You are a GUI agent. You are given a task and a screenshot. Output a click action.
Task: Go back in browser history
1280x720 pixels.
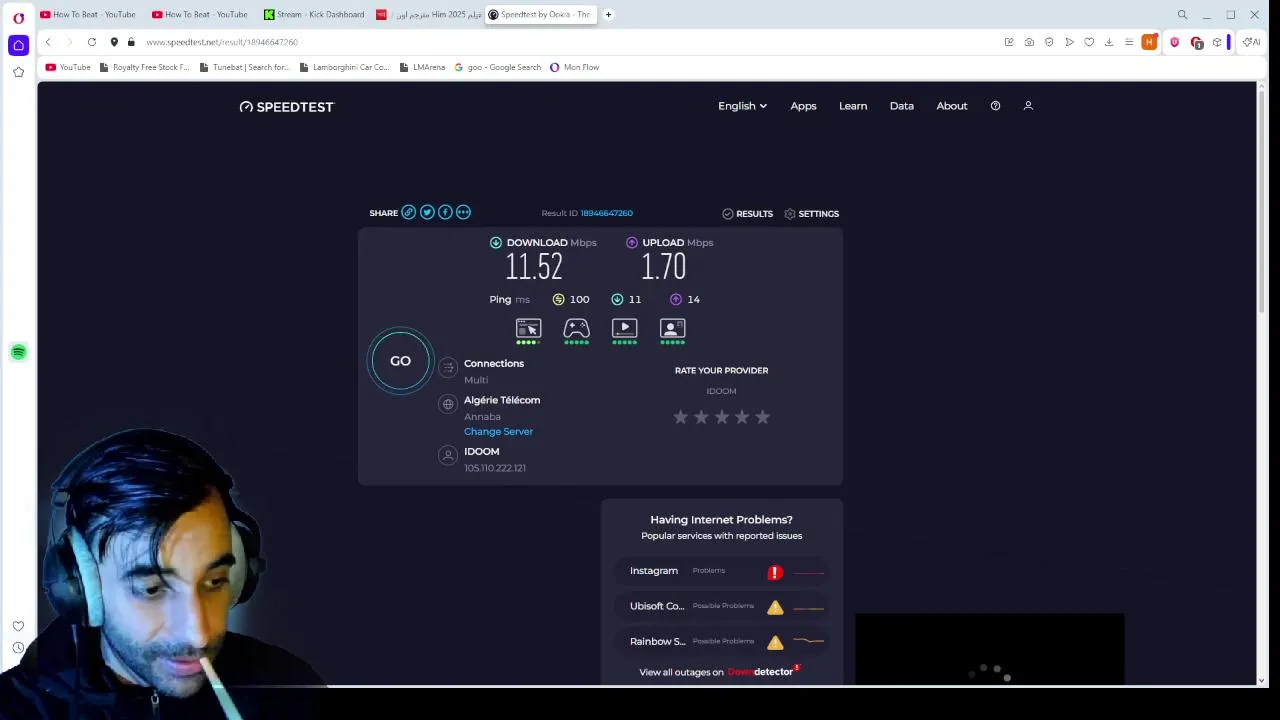(x=48, y=42)
